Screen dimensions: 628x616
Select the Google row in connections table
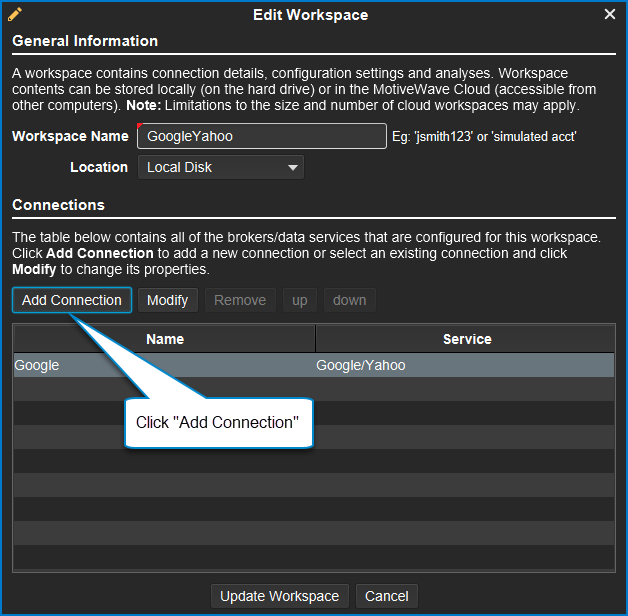314,365
